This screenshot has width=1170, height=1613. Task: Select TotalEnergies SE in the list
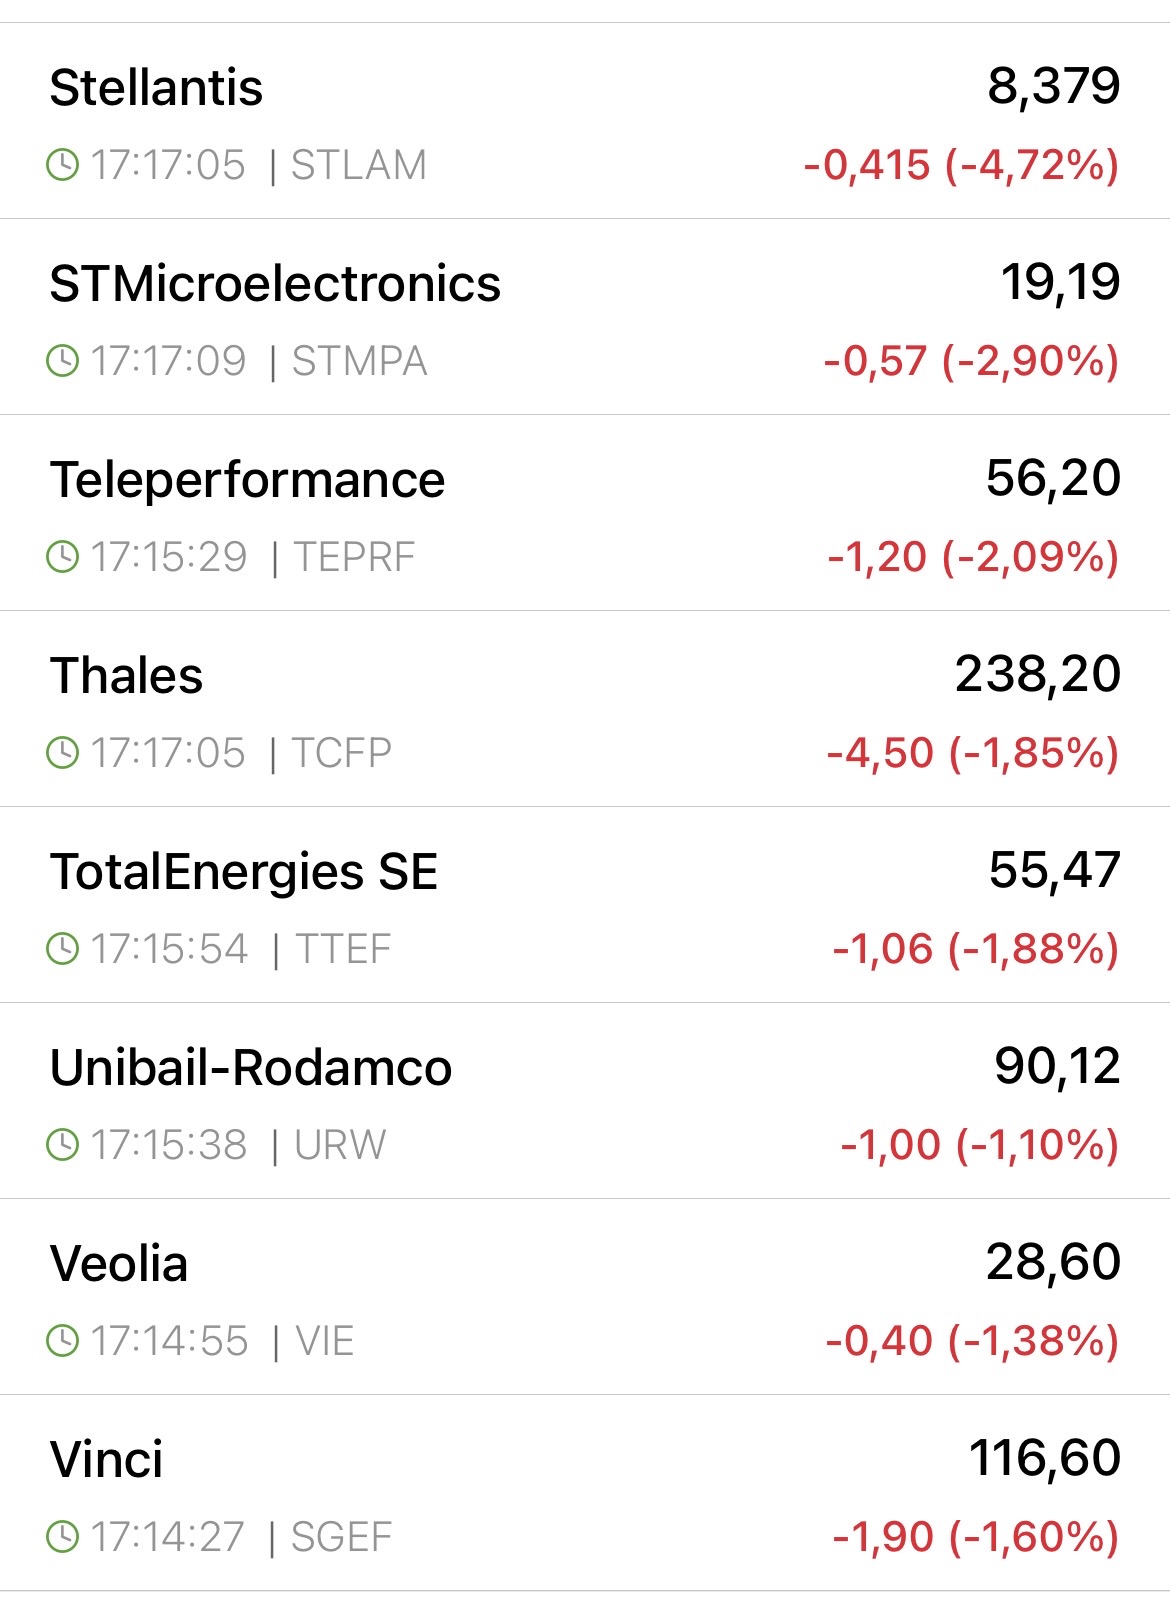244,872
